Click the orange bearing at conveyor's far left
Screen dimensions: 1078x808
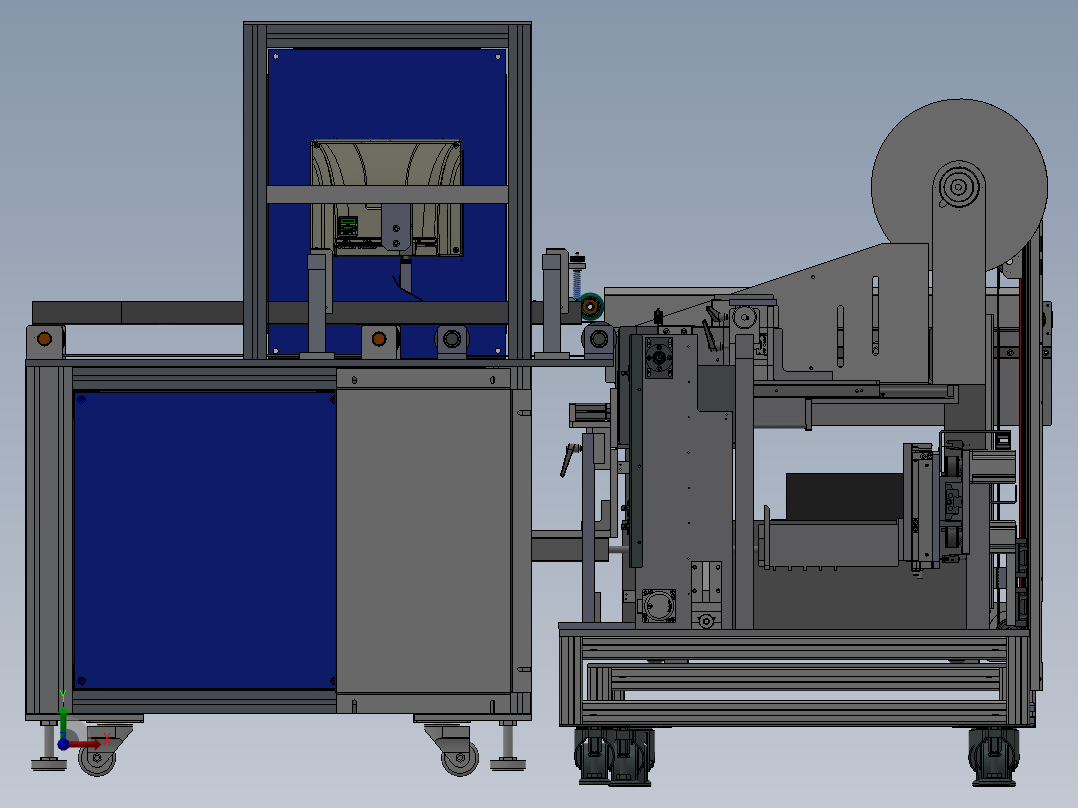click(44, 338)
